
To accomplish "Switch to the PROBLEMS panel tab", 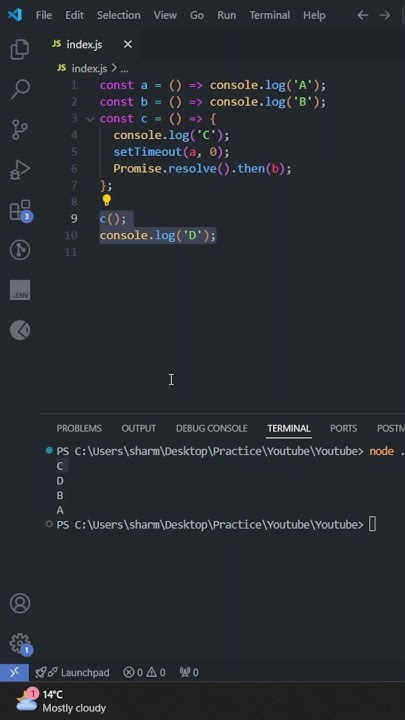I will click(x=79, y=428).
